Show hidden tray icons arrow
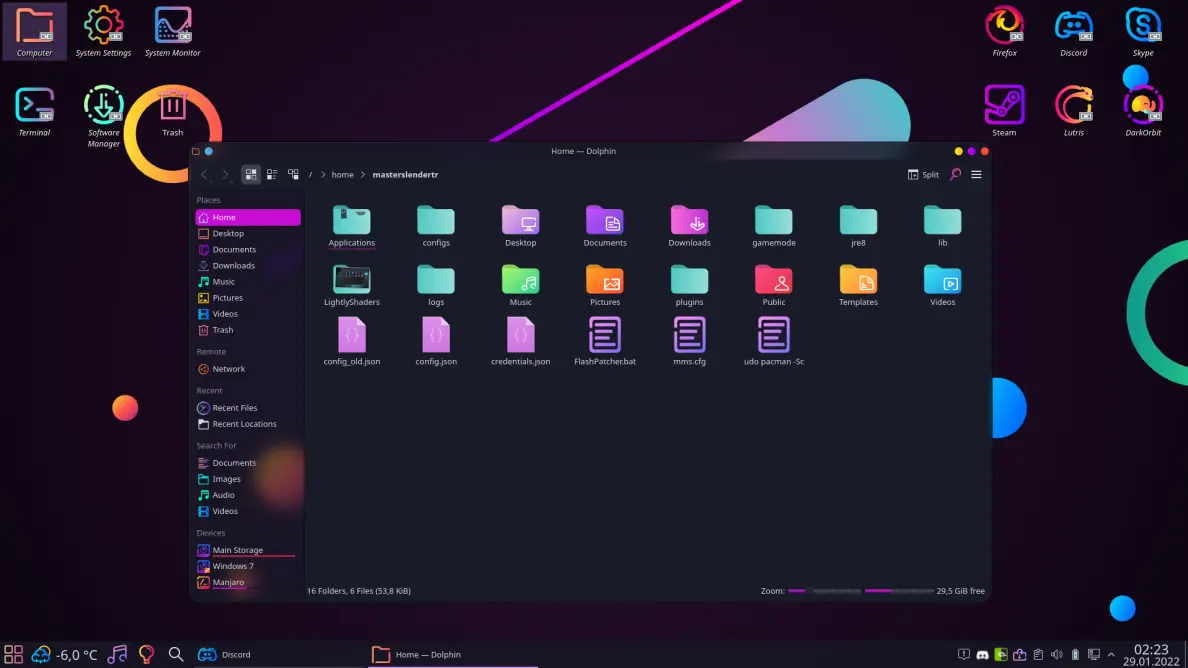 click(1111, 654)
